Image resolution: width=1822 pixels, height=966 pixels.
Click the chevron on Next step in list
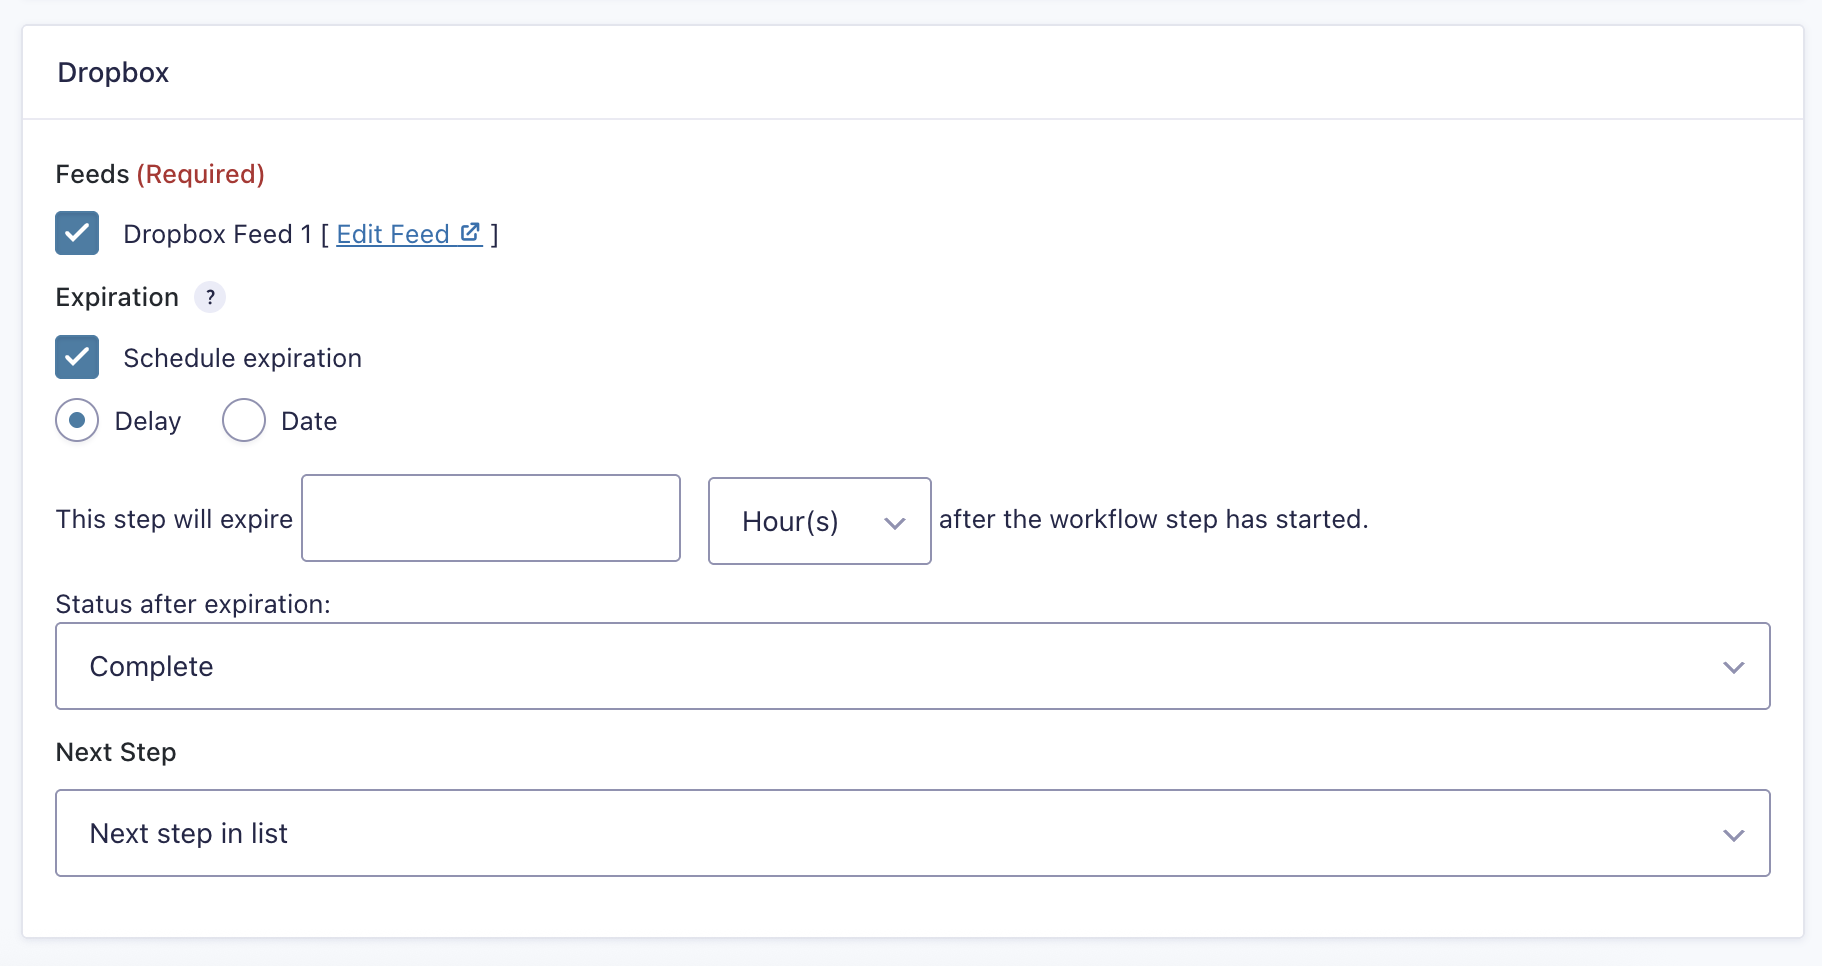(1733, 834)
